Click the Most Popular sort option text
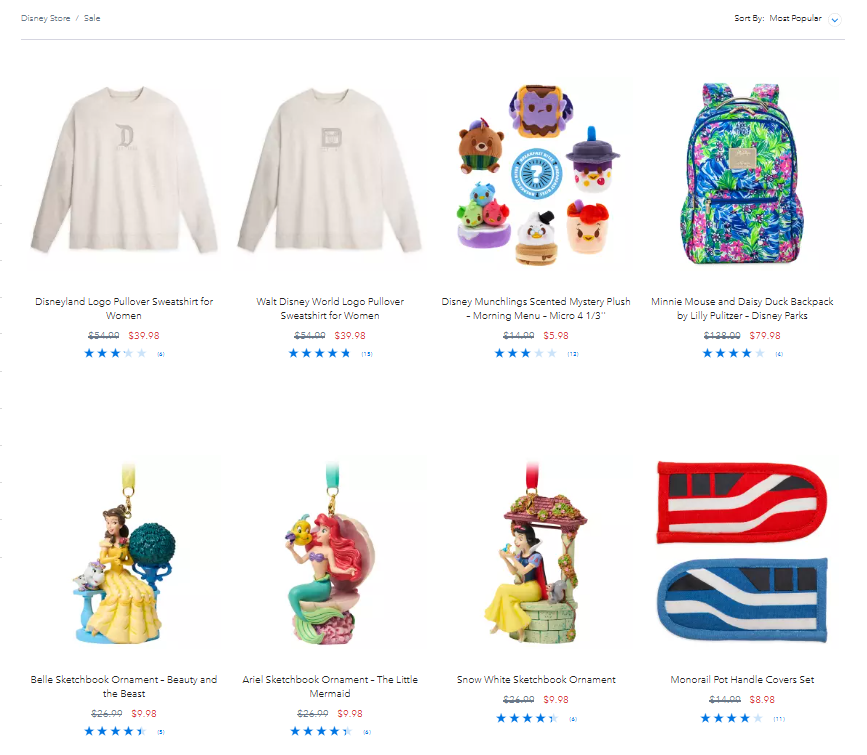 point(795,18)
